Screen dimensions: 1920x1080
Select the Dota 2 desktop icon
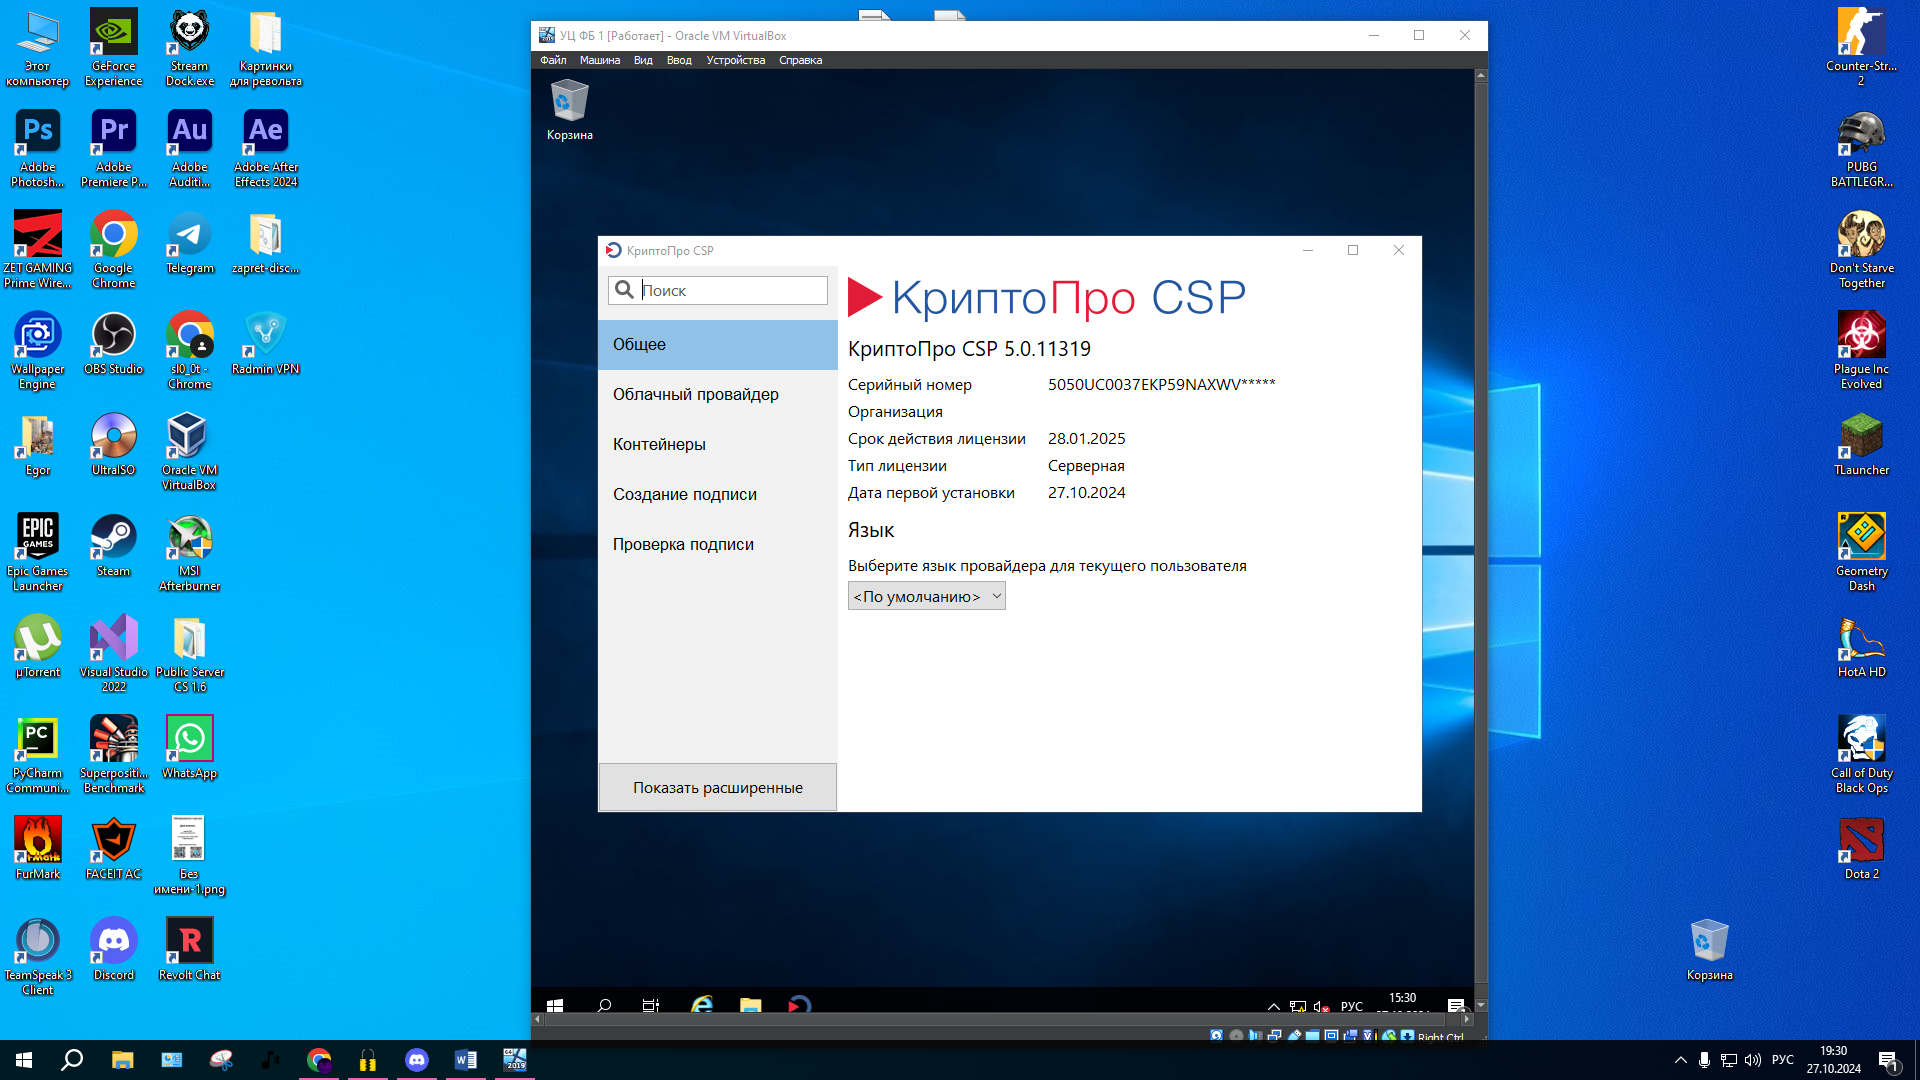1862,848
